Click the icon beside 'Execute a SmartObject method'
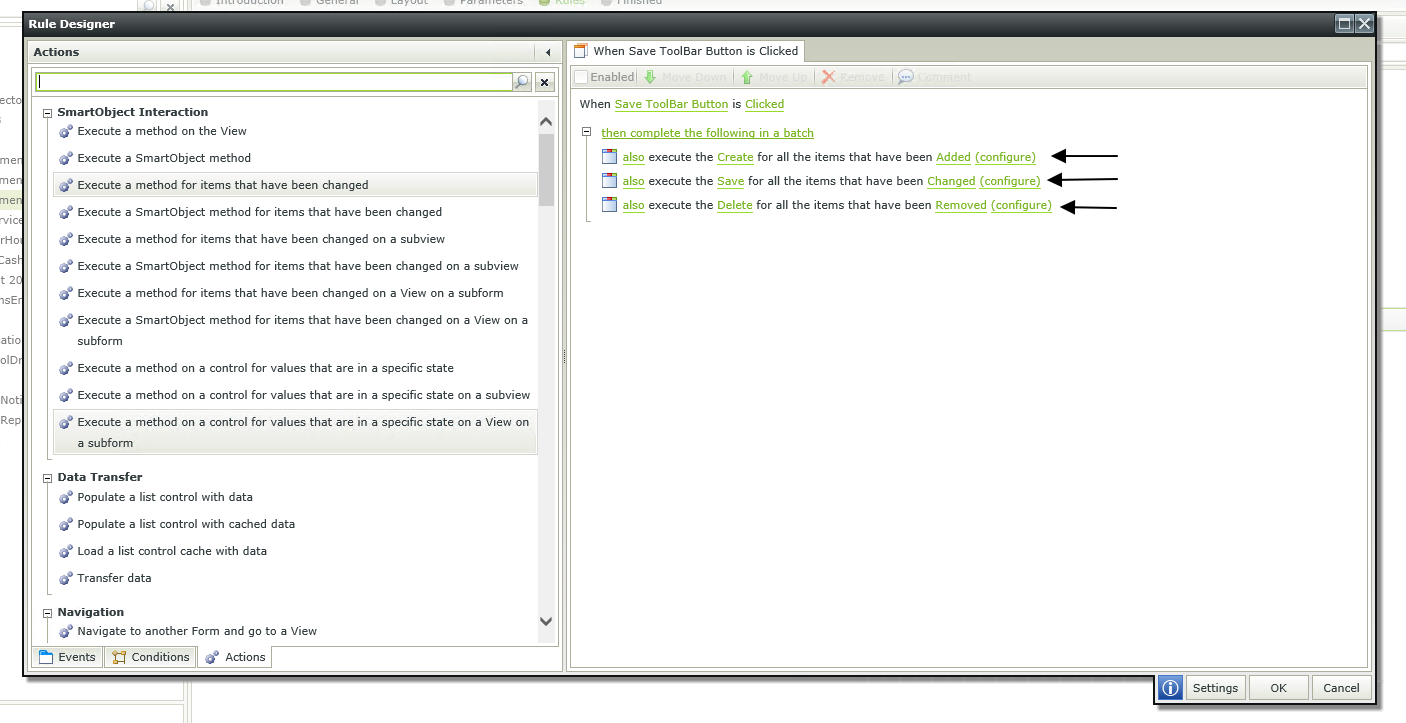The image size is (1406, 723). coord(66,158)
